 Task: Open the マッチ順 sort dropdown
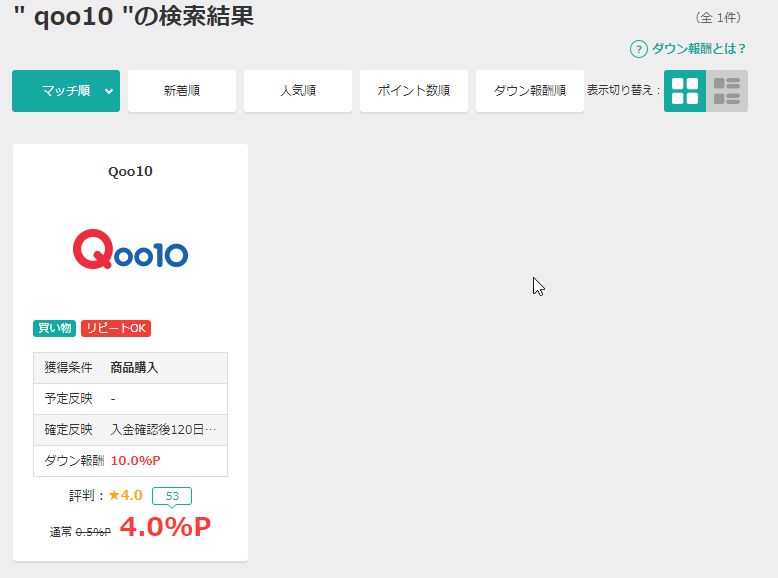(x=66, y=91)
